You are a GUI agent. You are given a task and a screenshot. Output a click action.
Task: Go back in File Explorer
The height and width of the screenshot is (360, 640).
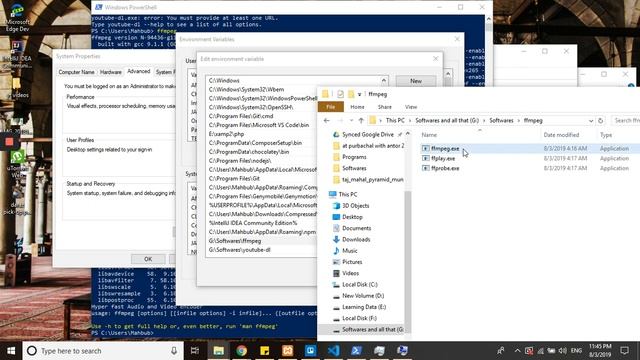327,120
